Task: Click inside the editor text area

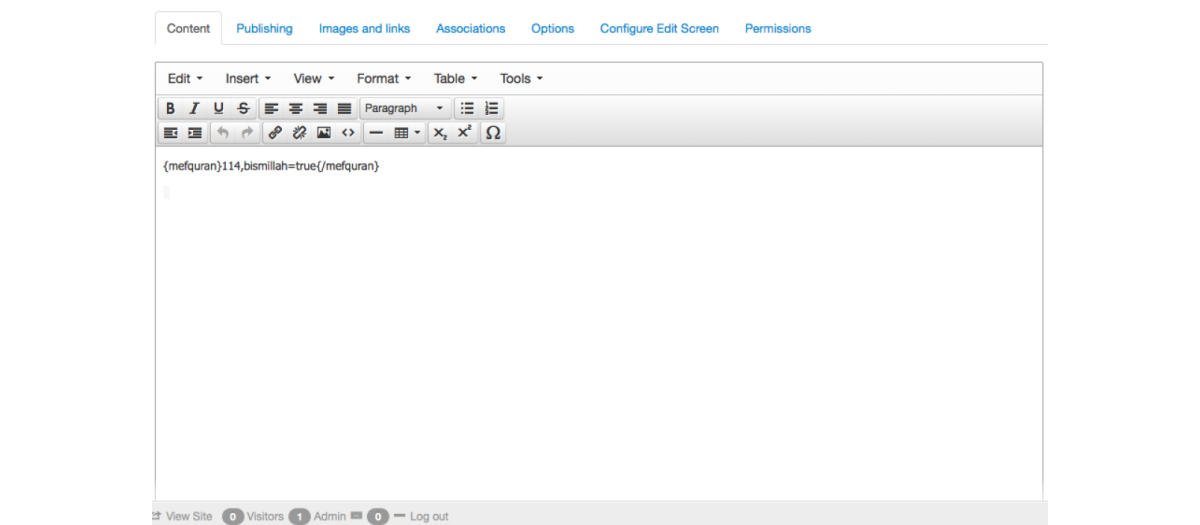Action: click(x=598, y=320)
